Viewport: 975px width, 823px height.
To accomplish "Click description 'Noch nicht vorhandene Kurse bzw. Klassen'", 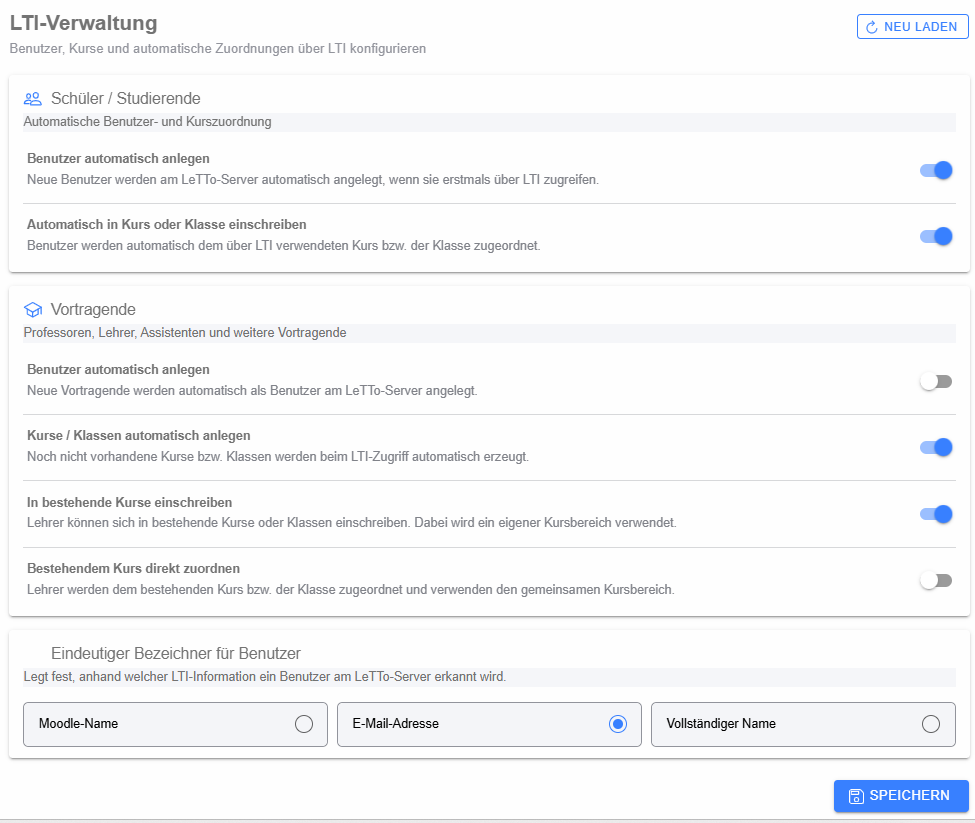I will tap(278, 456).
